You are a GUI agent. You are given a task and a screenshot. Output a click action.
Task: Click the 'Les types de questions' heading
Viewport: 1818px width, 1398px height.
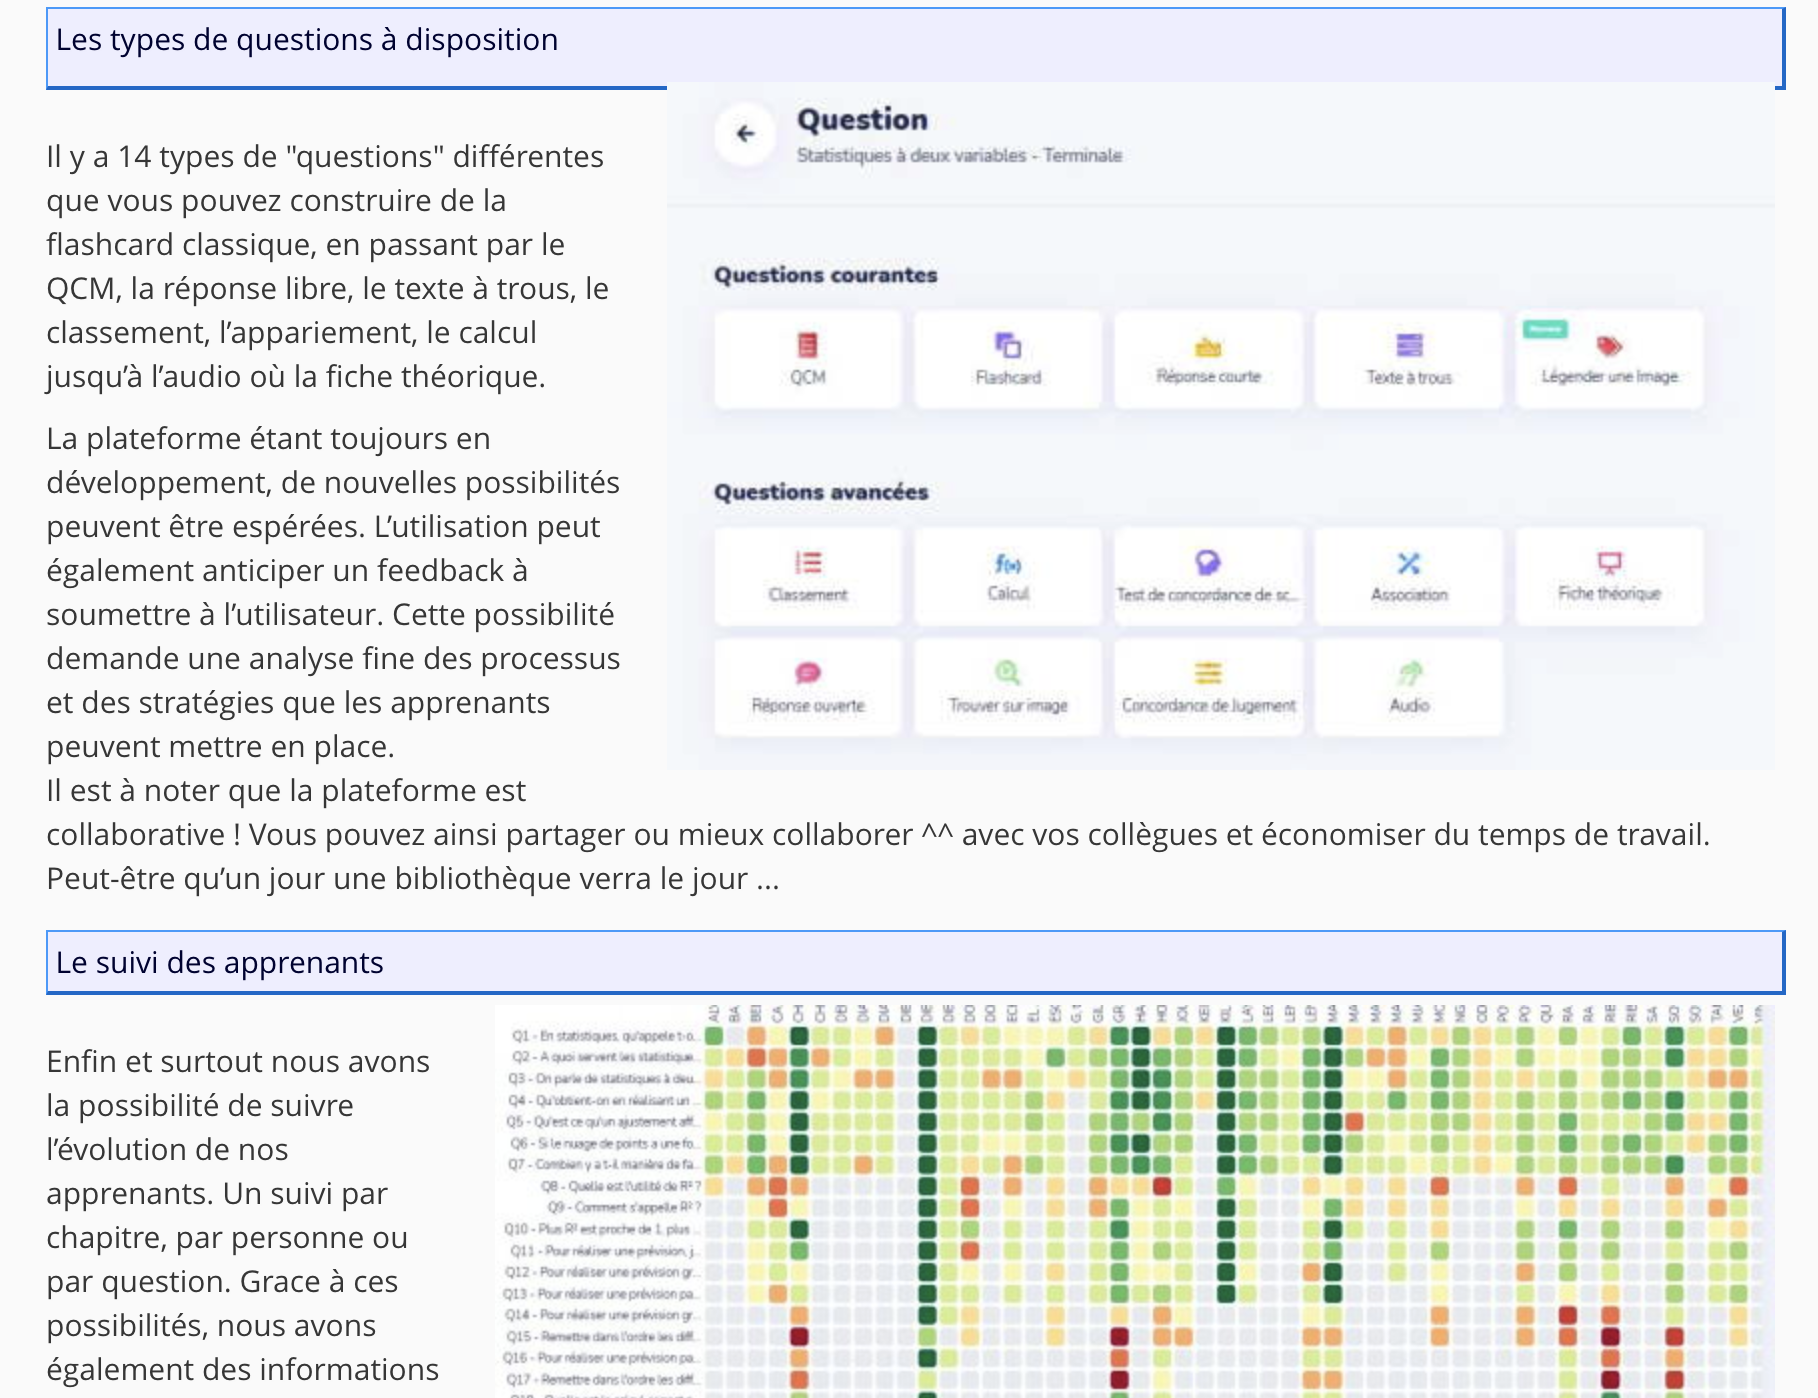[307, 40]
